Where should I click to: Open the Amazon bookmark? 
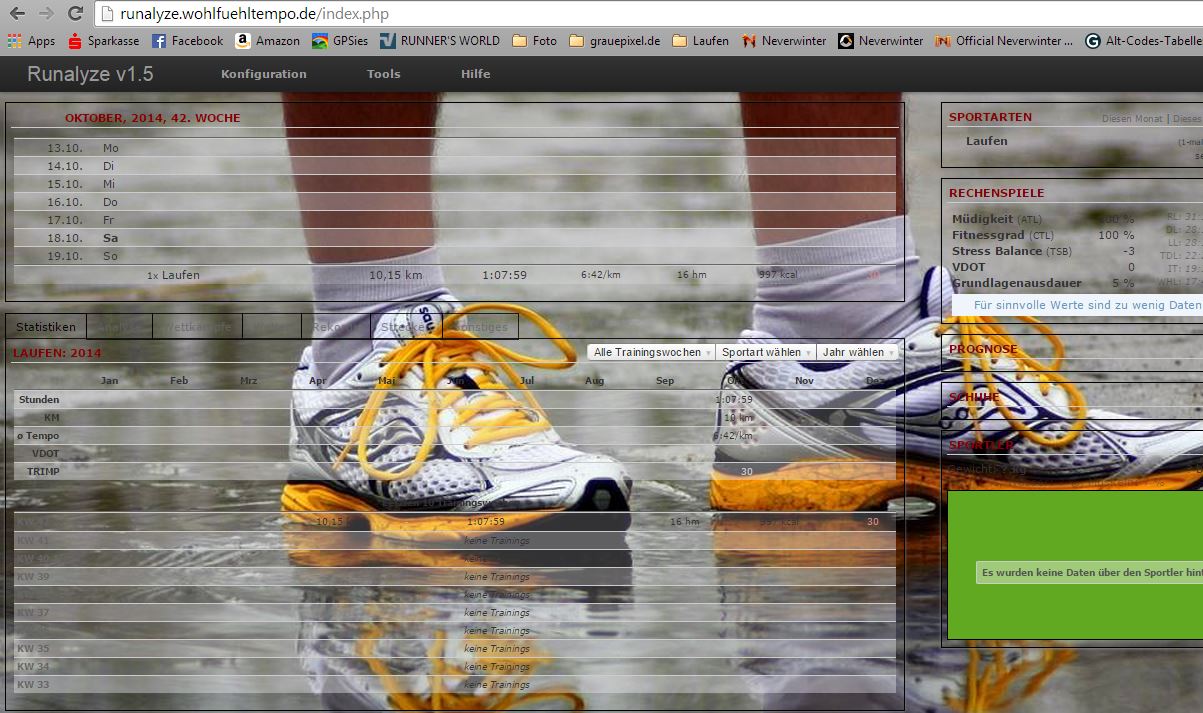pyautogui.click(x=267, y=41)
